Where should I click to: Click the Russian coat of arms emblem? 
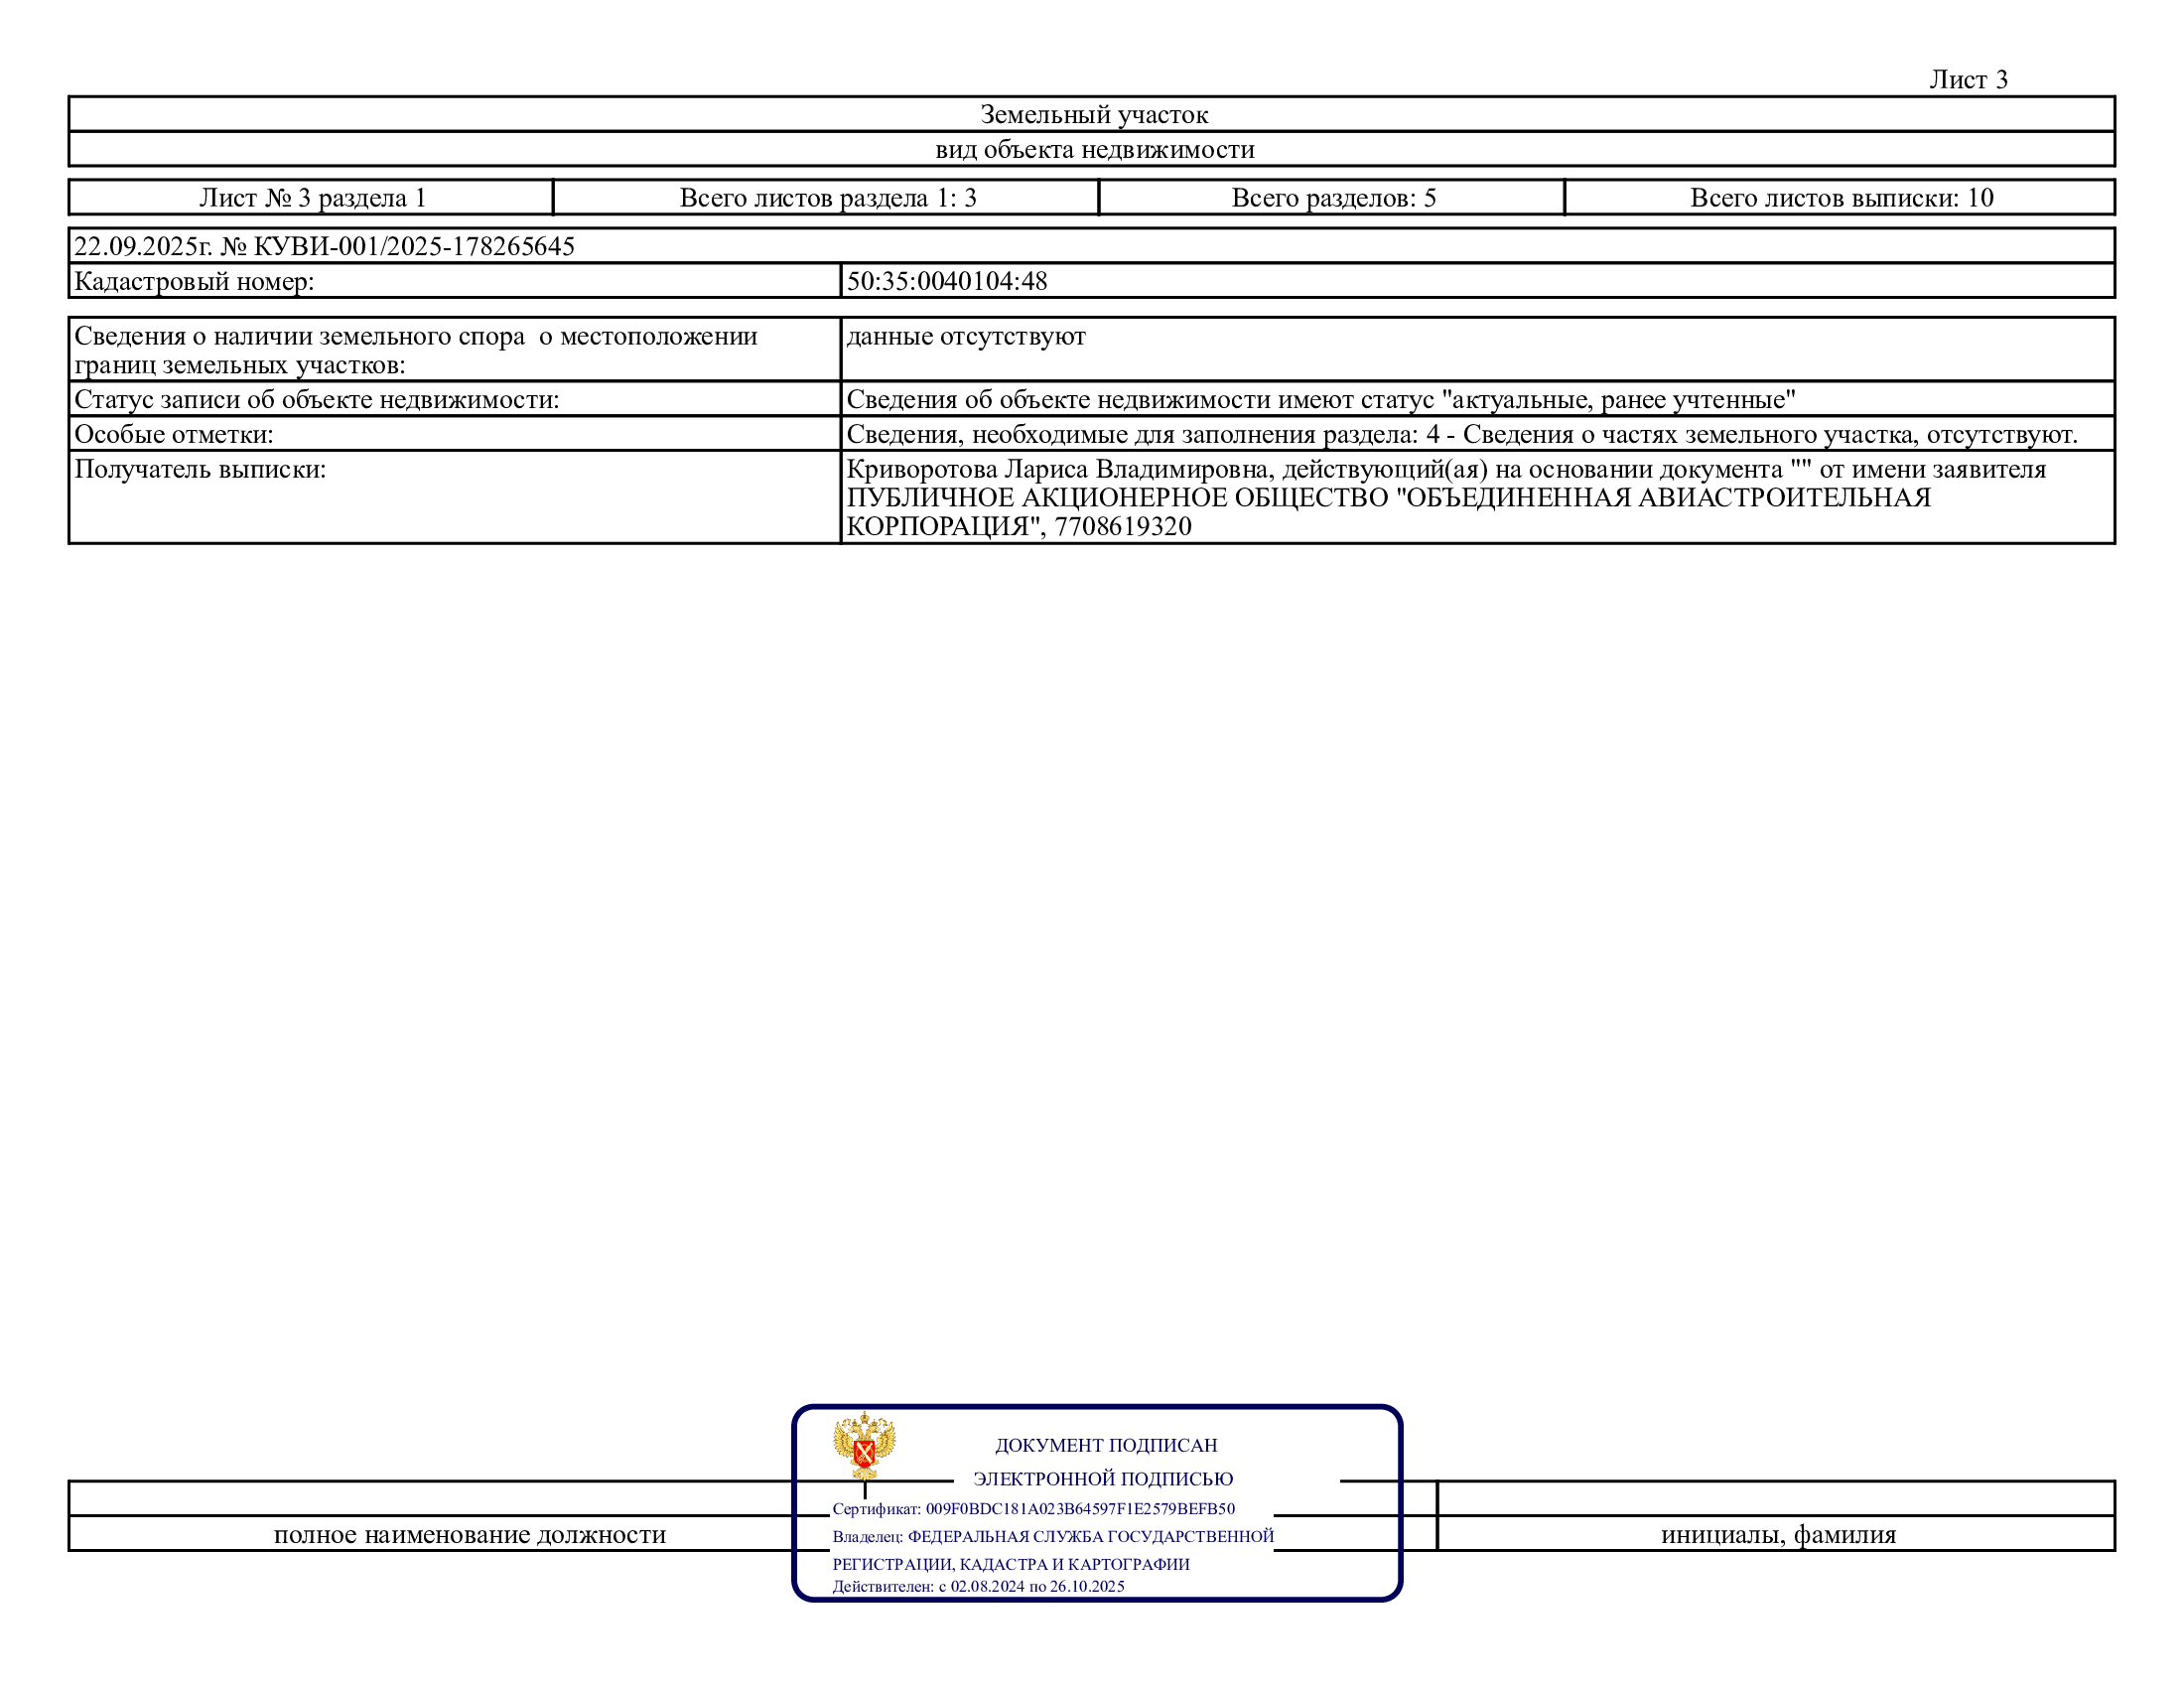(x=864, y=1445)
